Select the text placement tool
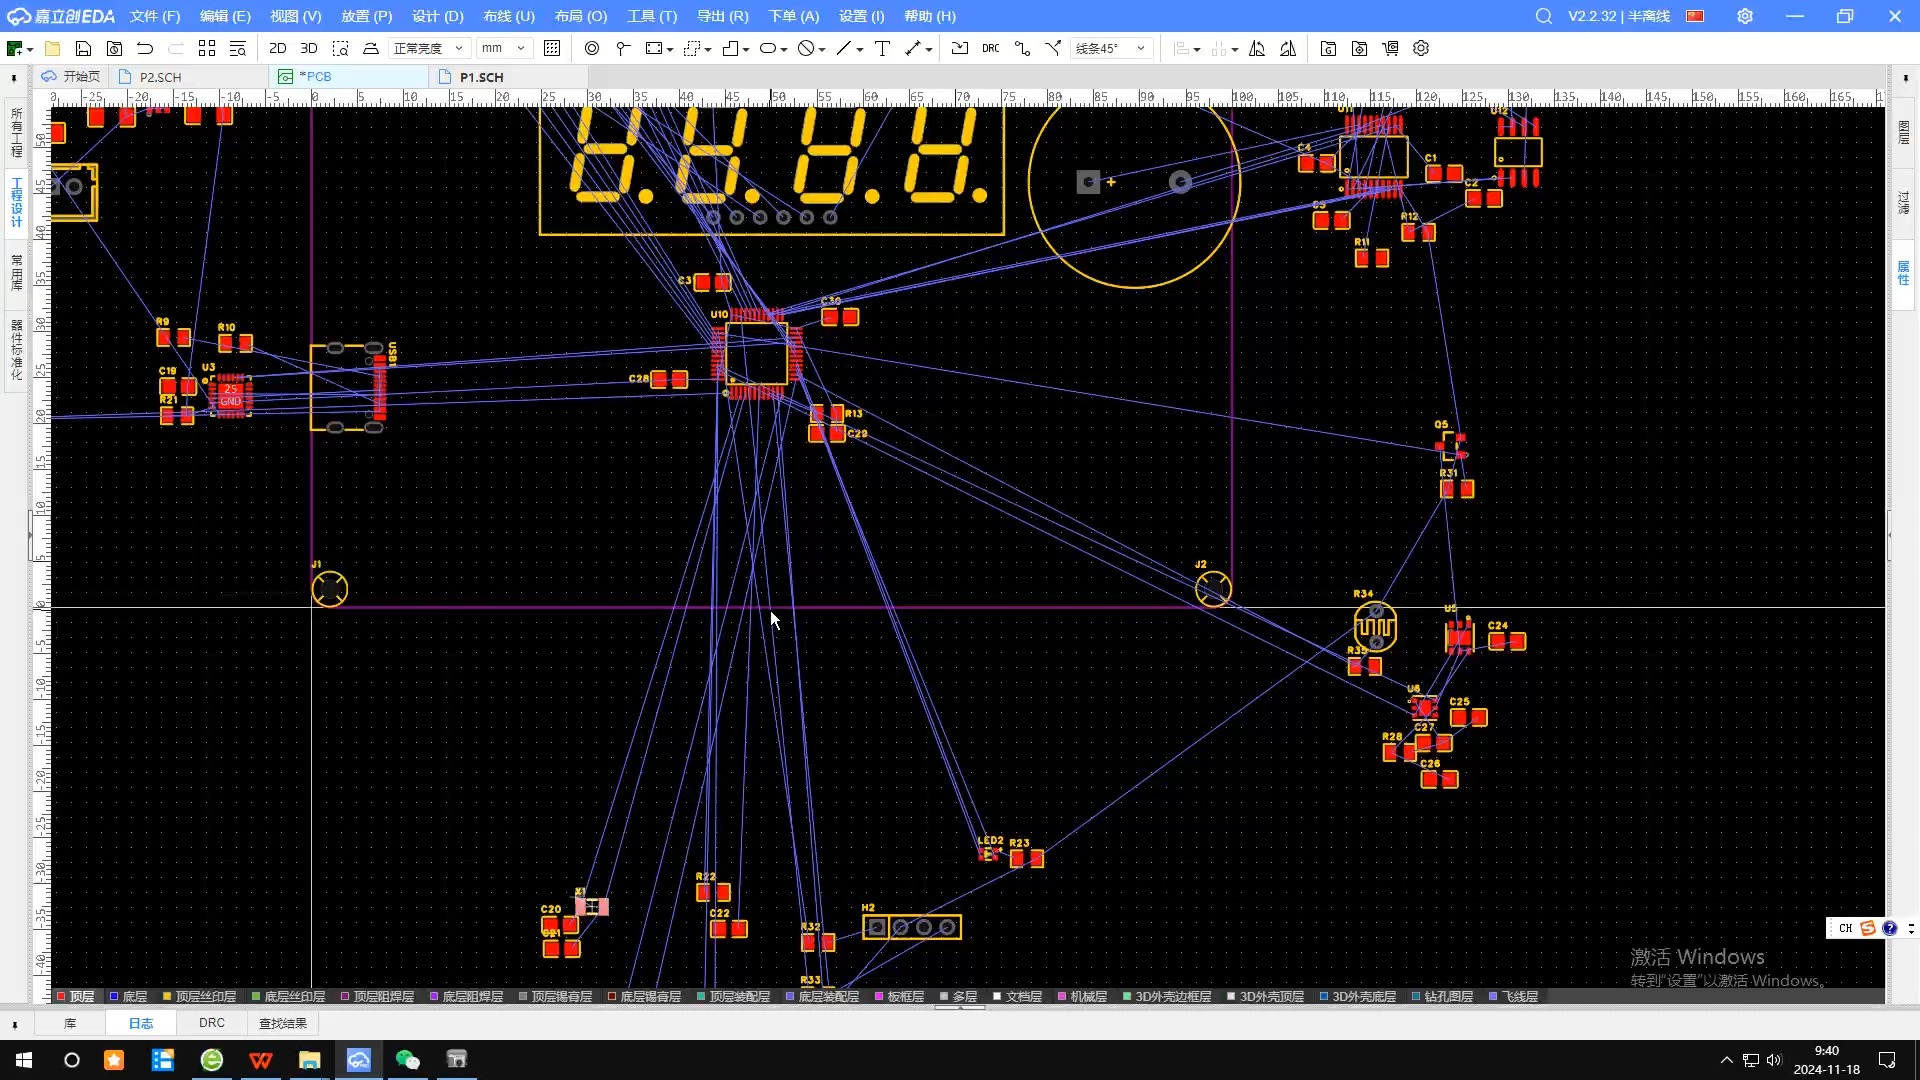Viewport: 1920px width, 1080px height. pyautogui.click(x=882, y=48)
